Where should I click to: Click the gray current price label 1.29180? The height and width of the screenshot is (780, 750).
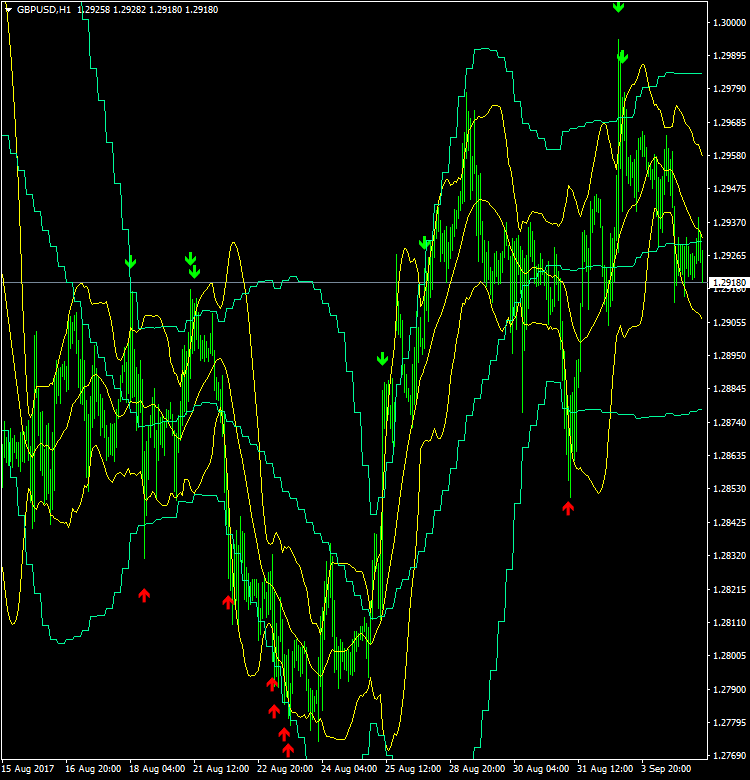click(729, 283)
